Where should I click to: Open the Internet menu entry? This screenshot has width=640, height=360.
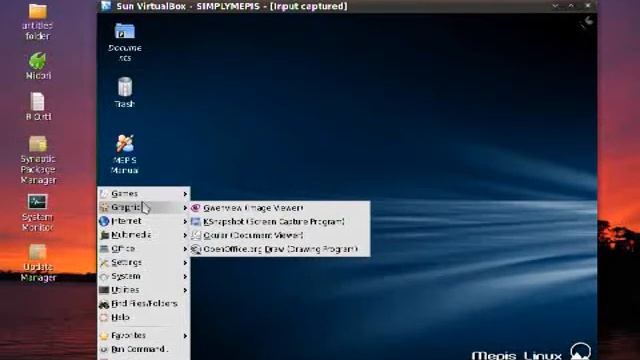pos(144,221)
